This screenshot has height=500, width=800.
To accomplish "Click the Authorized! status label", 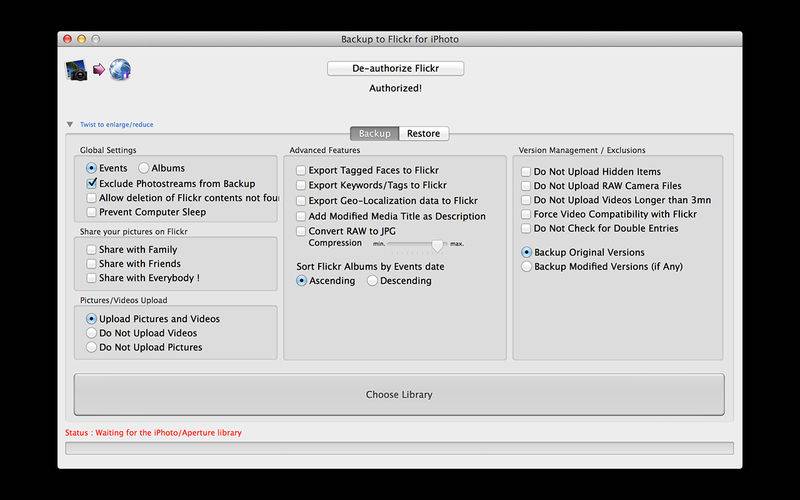I will click(x=395, y=88).
